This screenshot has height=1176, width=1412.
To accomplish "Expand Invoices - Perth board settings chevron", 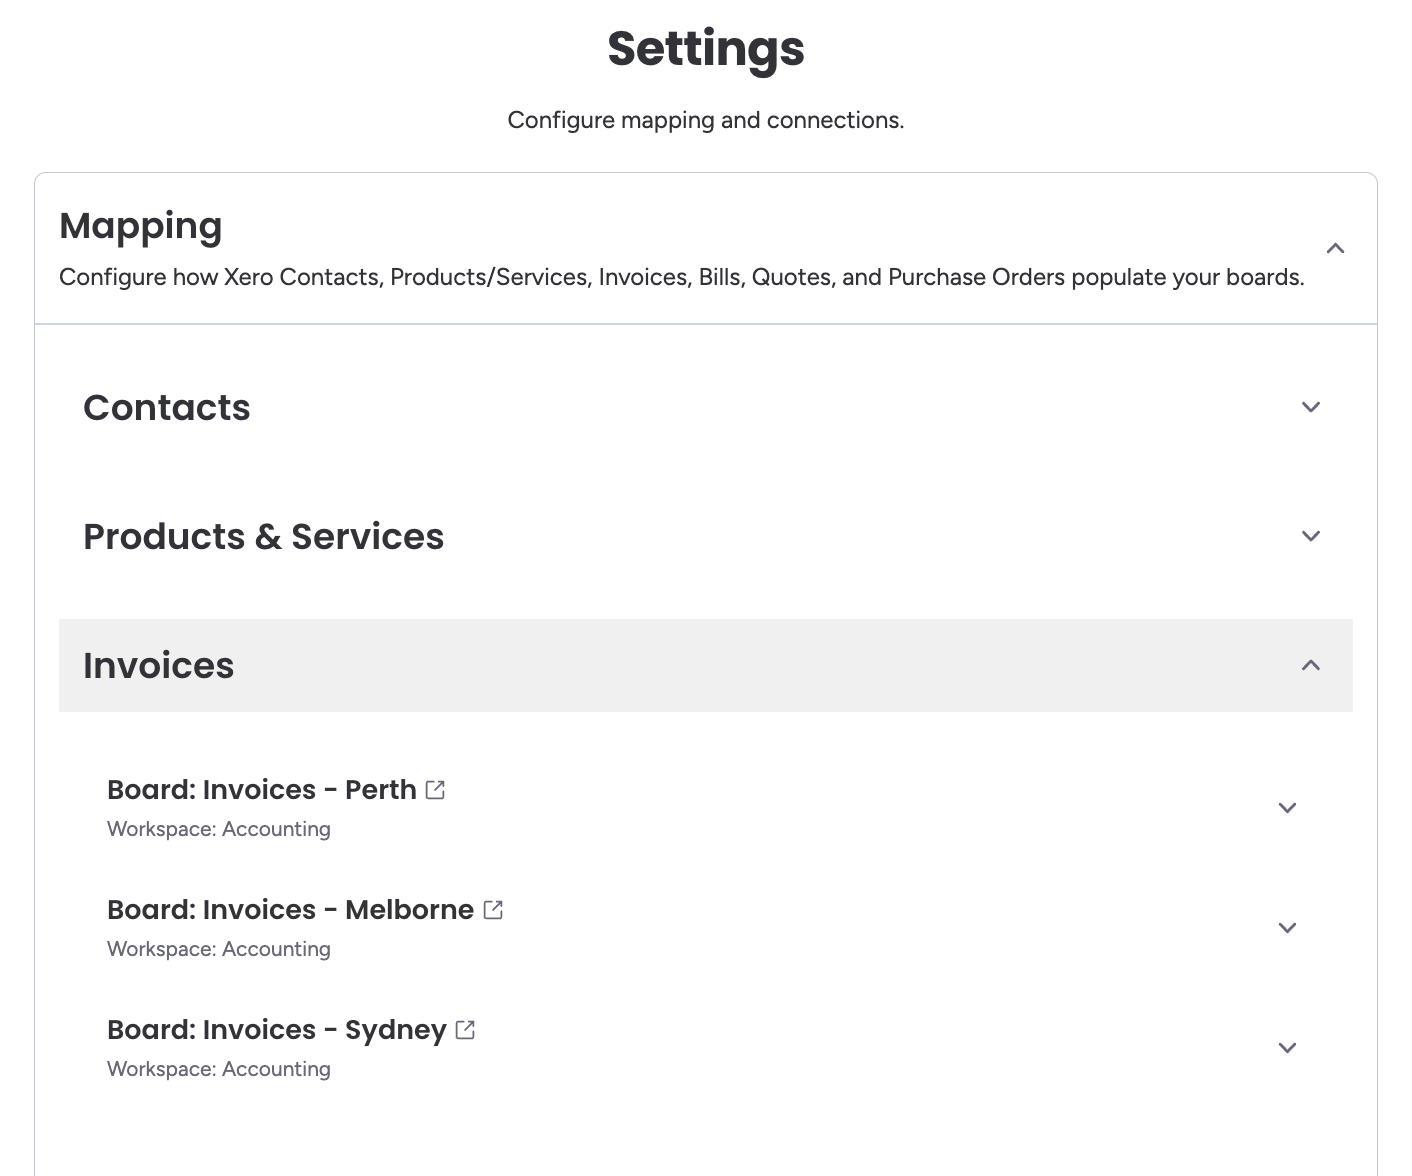I will 1288,808.
